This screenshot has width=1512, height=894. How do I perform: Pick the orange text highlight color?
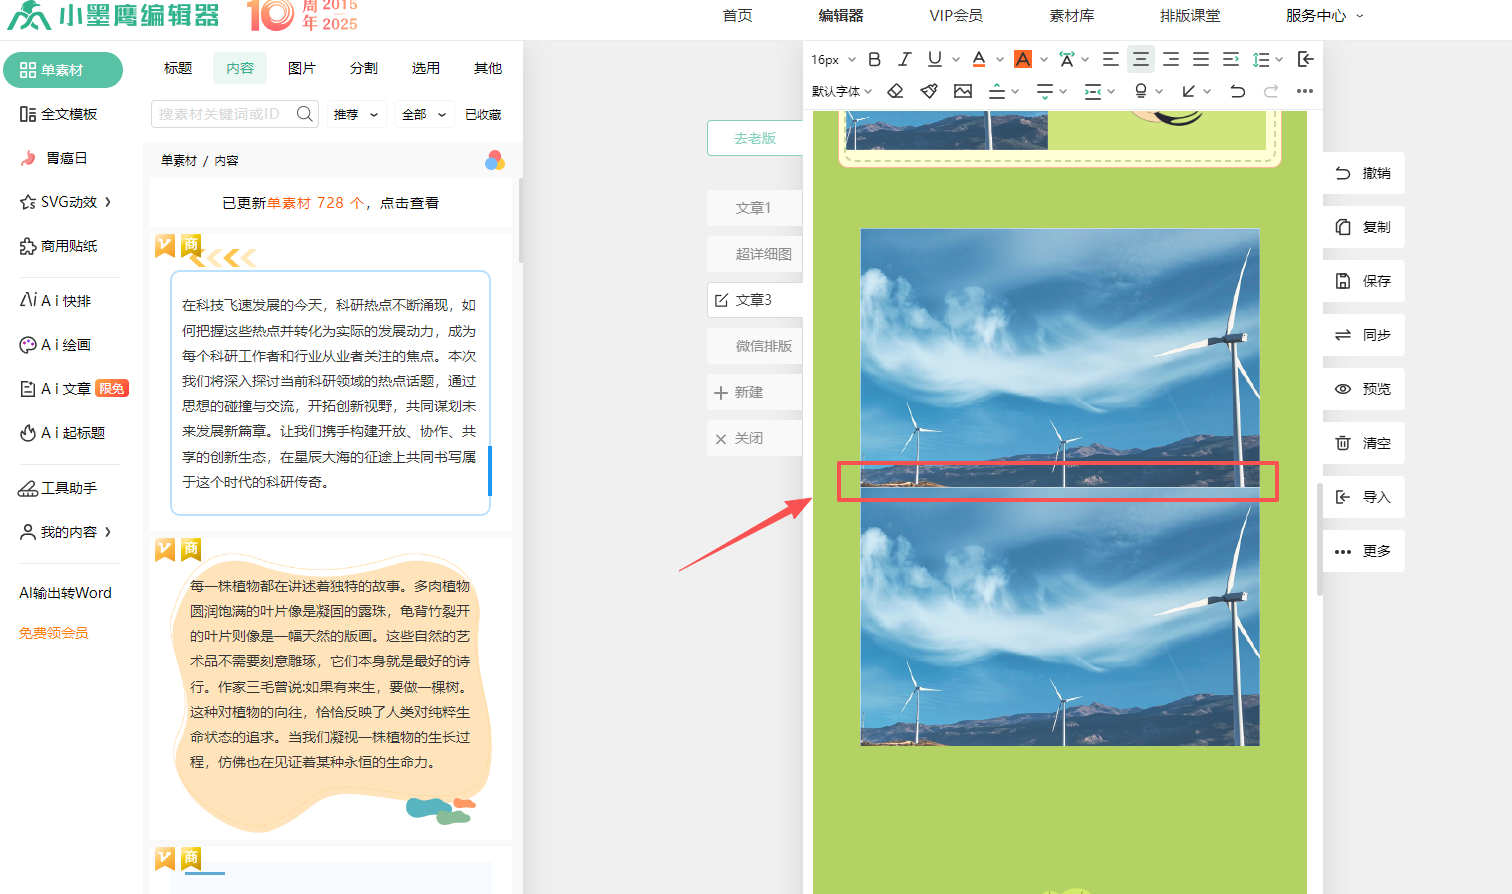1023,59
